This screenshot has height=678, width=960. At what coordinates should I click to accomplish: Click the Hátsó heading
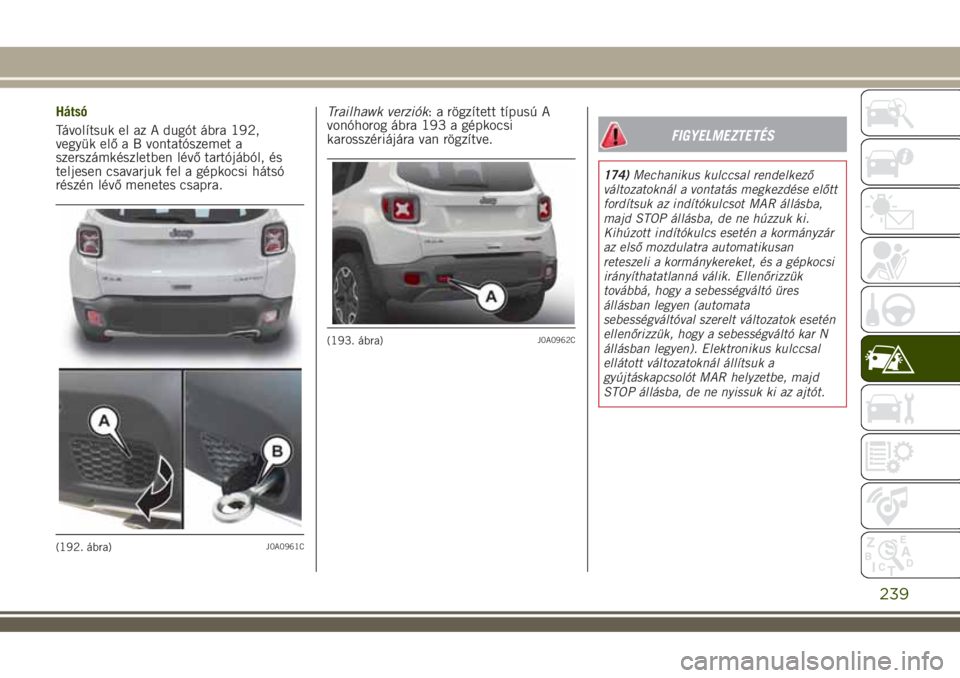[72, 112]
